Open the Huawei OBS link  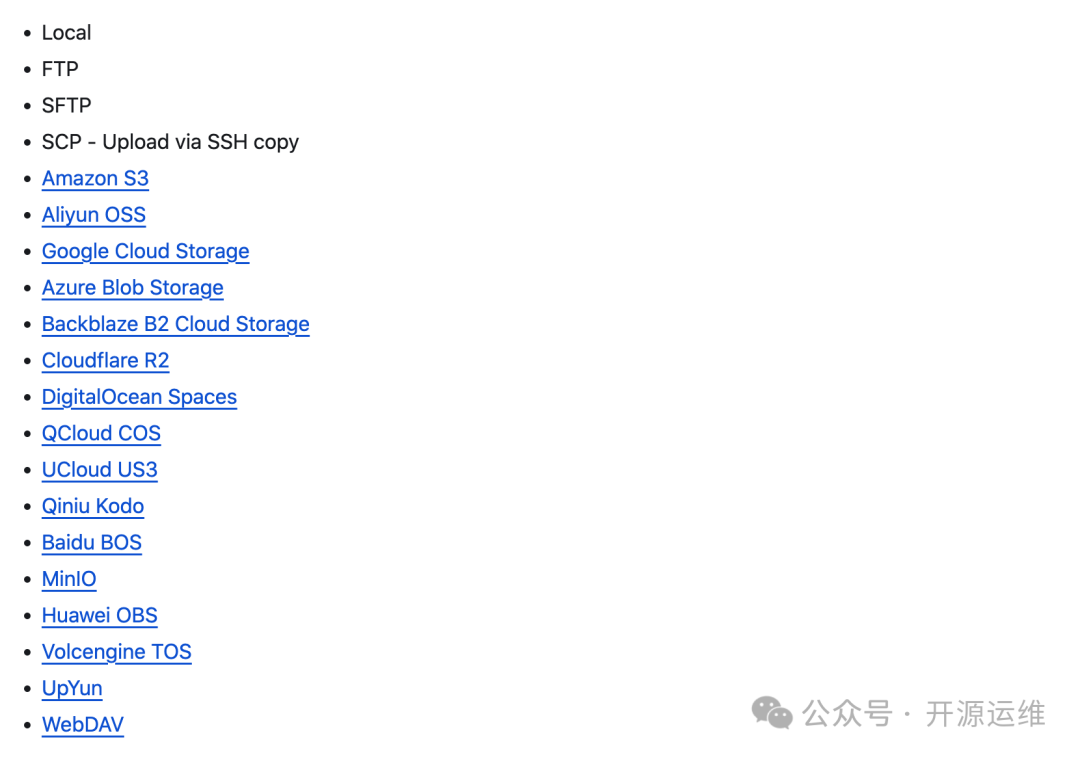tap(100, 616)
